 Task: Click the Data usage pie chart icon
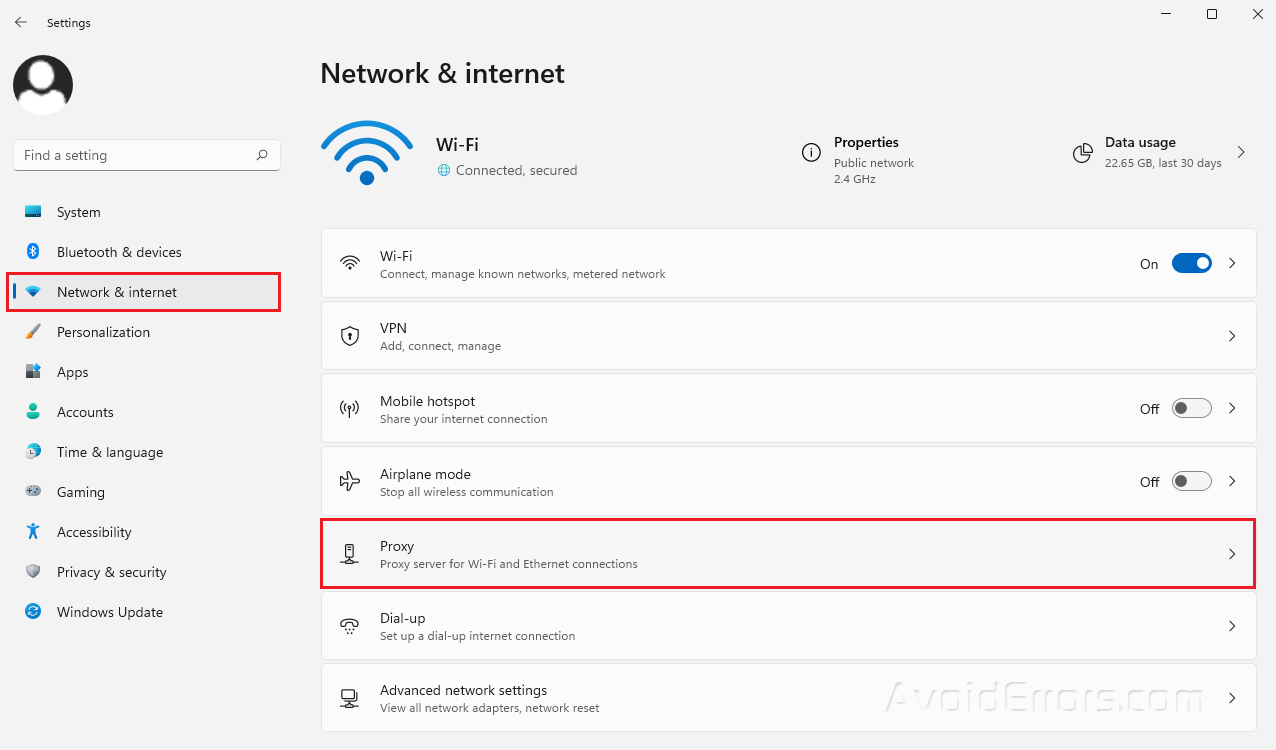(x=1083, y=153)
